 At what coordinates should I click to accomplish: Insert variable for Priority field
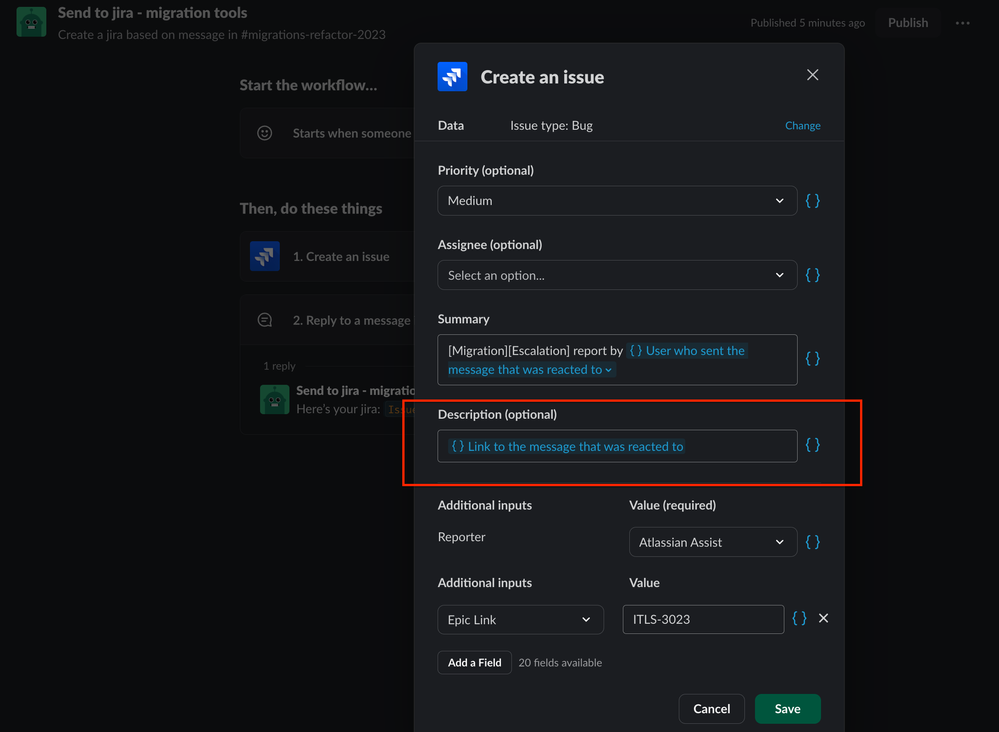812,201
